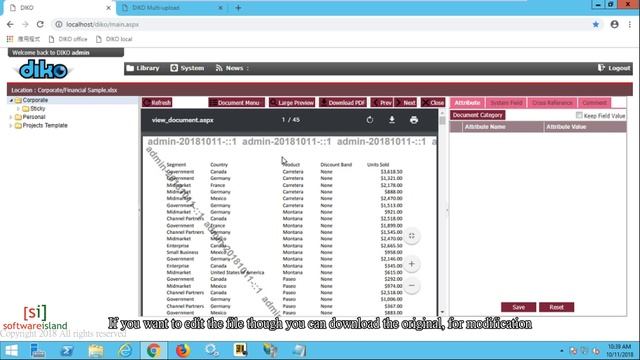640x360 pixels.
Task: Select the Projects Template folder
Action: 45,126
